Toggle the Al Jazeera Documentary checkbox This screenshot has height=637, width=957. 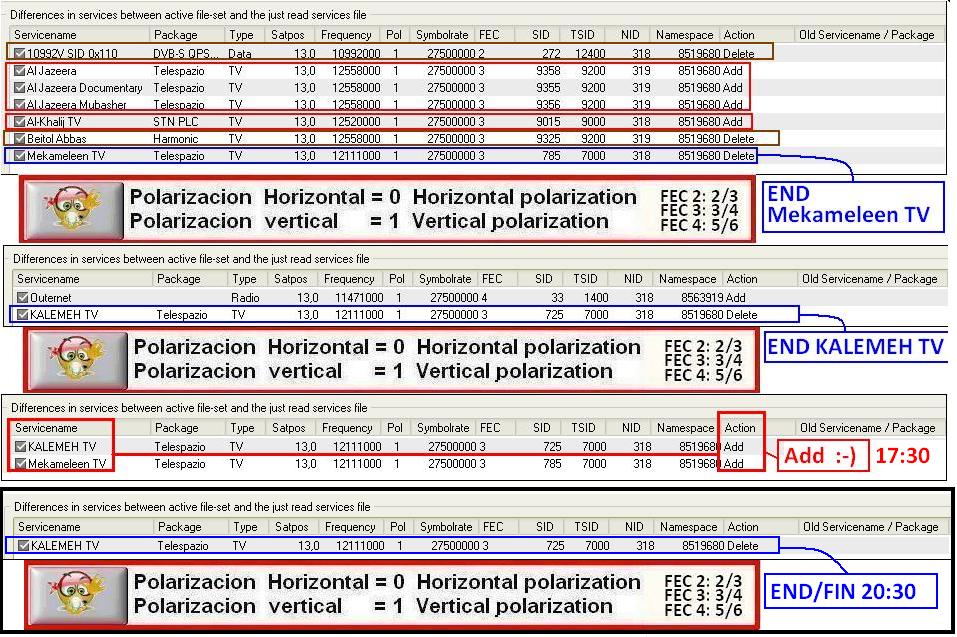(20, 88)
